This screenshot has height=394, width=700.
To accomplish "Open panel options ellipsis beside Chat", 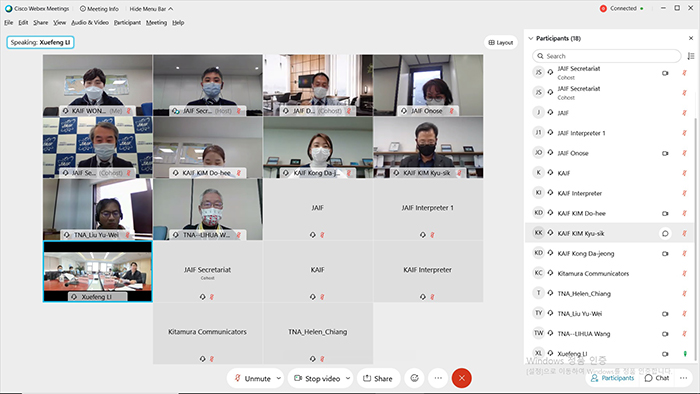I will coord(683,378).
